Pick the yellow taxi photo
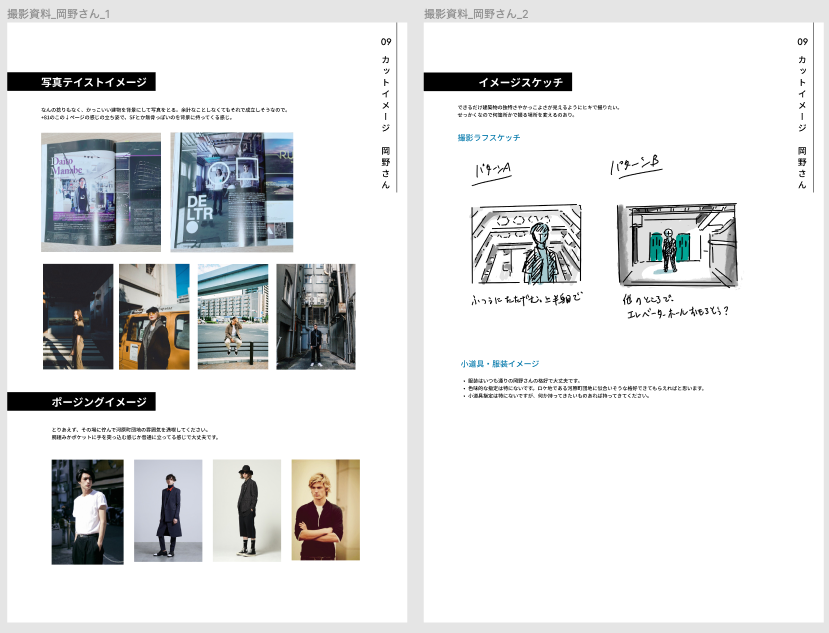The image size is (829, 633). [x=154, y=316]
